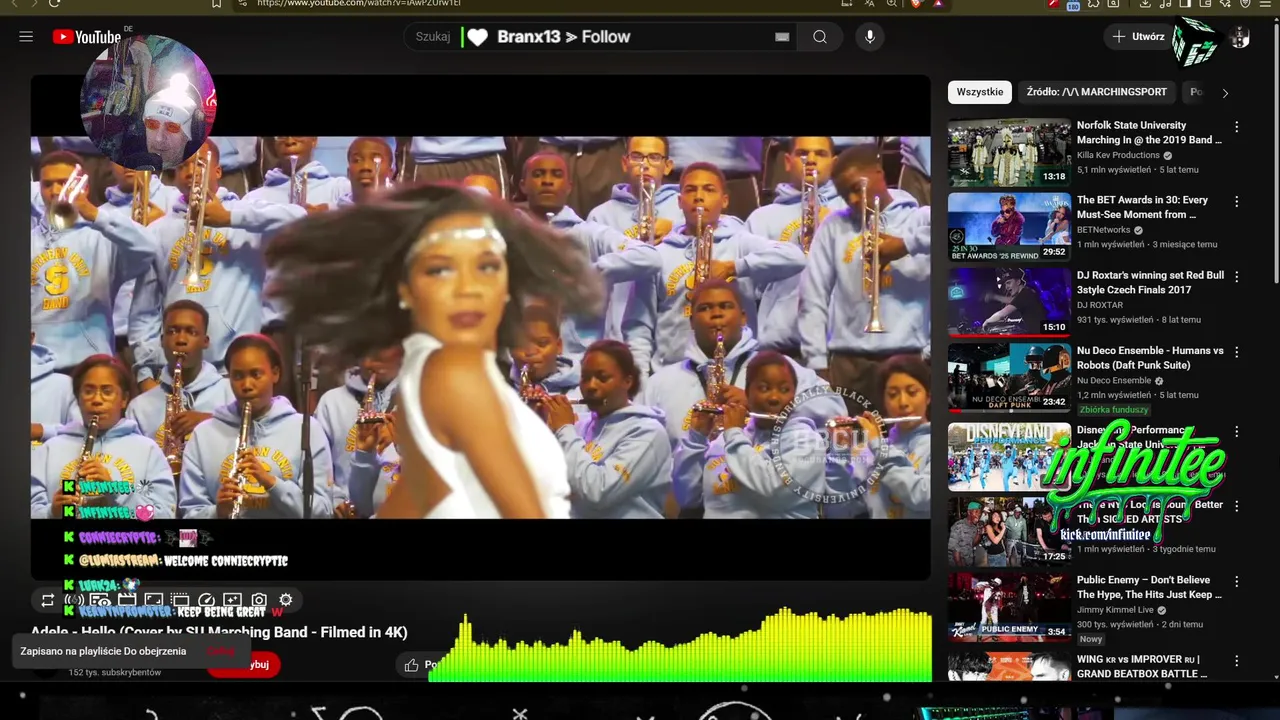Go to YouTube home via logo

[87, 37]
